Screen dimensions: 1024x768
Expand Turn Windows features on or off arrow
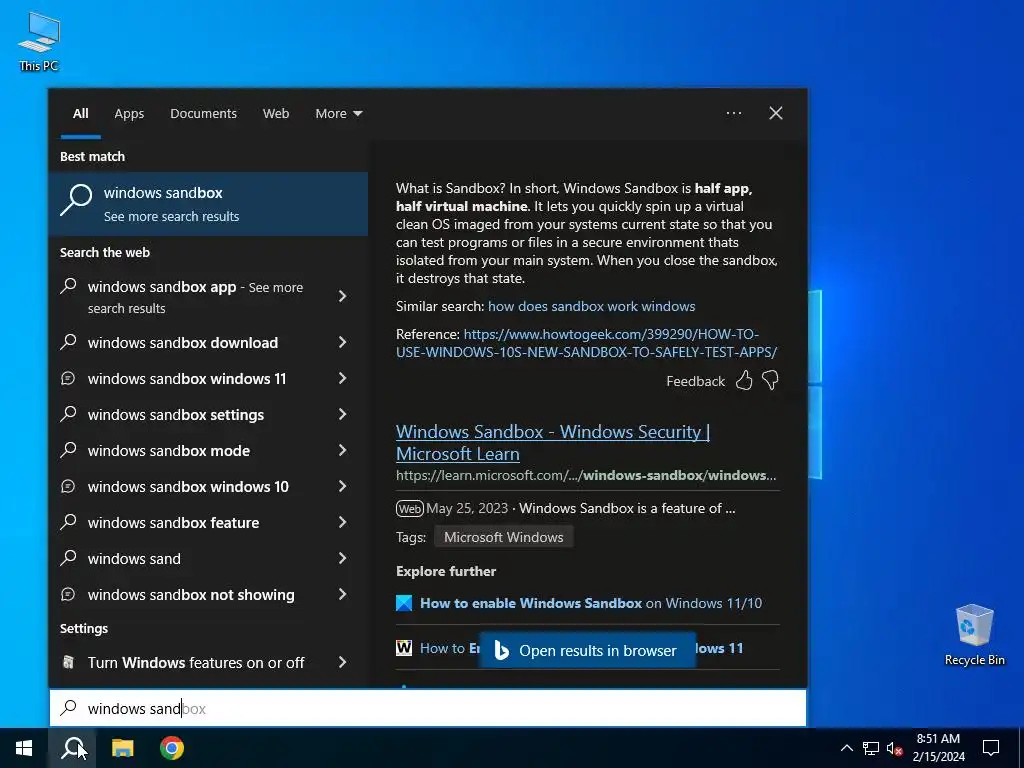(x=342, y=662)
